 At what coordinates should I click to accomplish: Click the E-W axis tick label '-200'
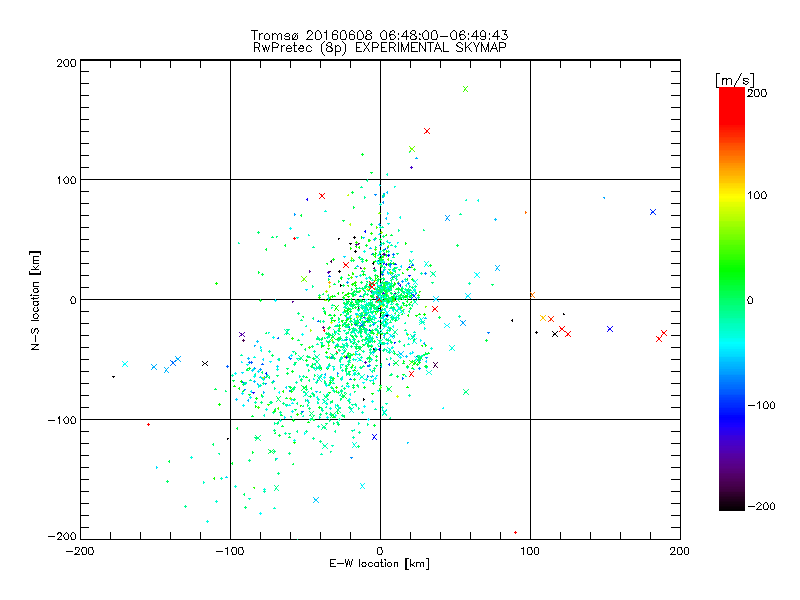[80, 551]
